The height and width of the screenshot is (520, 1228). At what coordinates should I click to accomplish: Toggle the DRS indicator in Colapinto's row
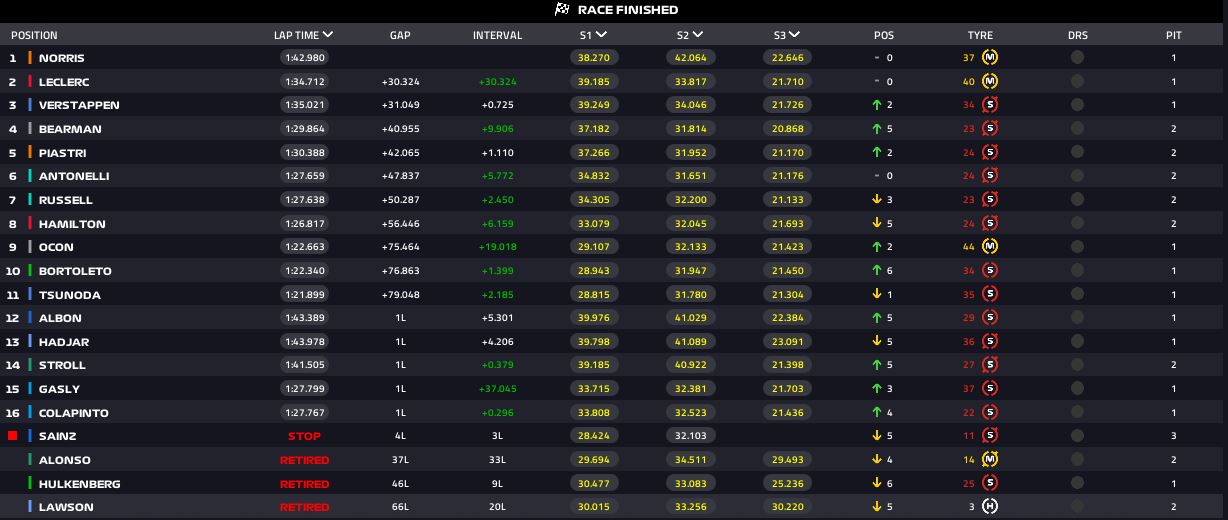coord(1077,413)
